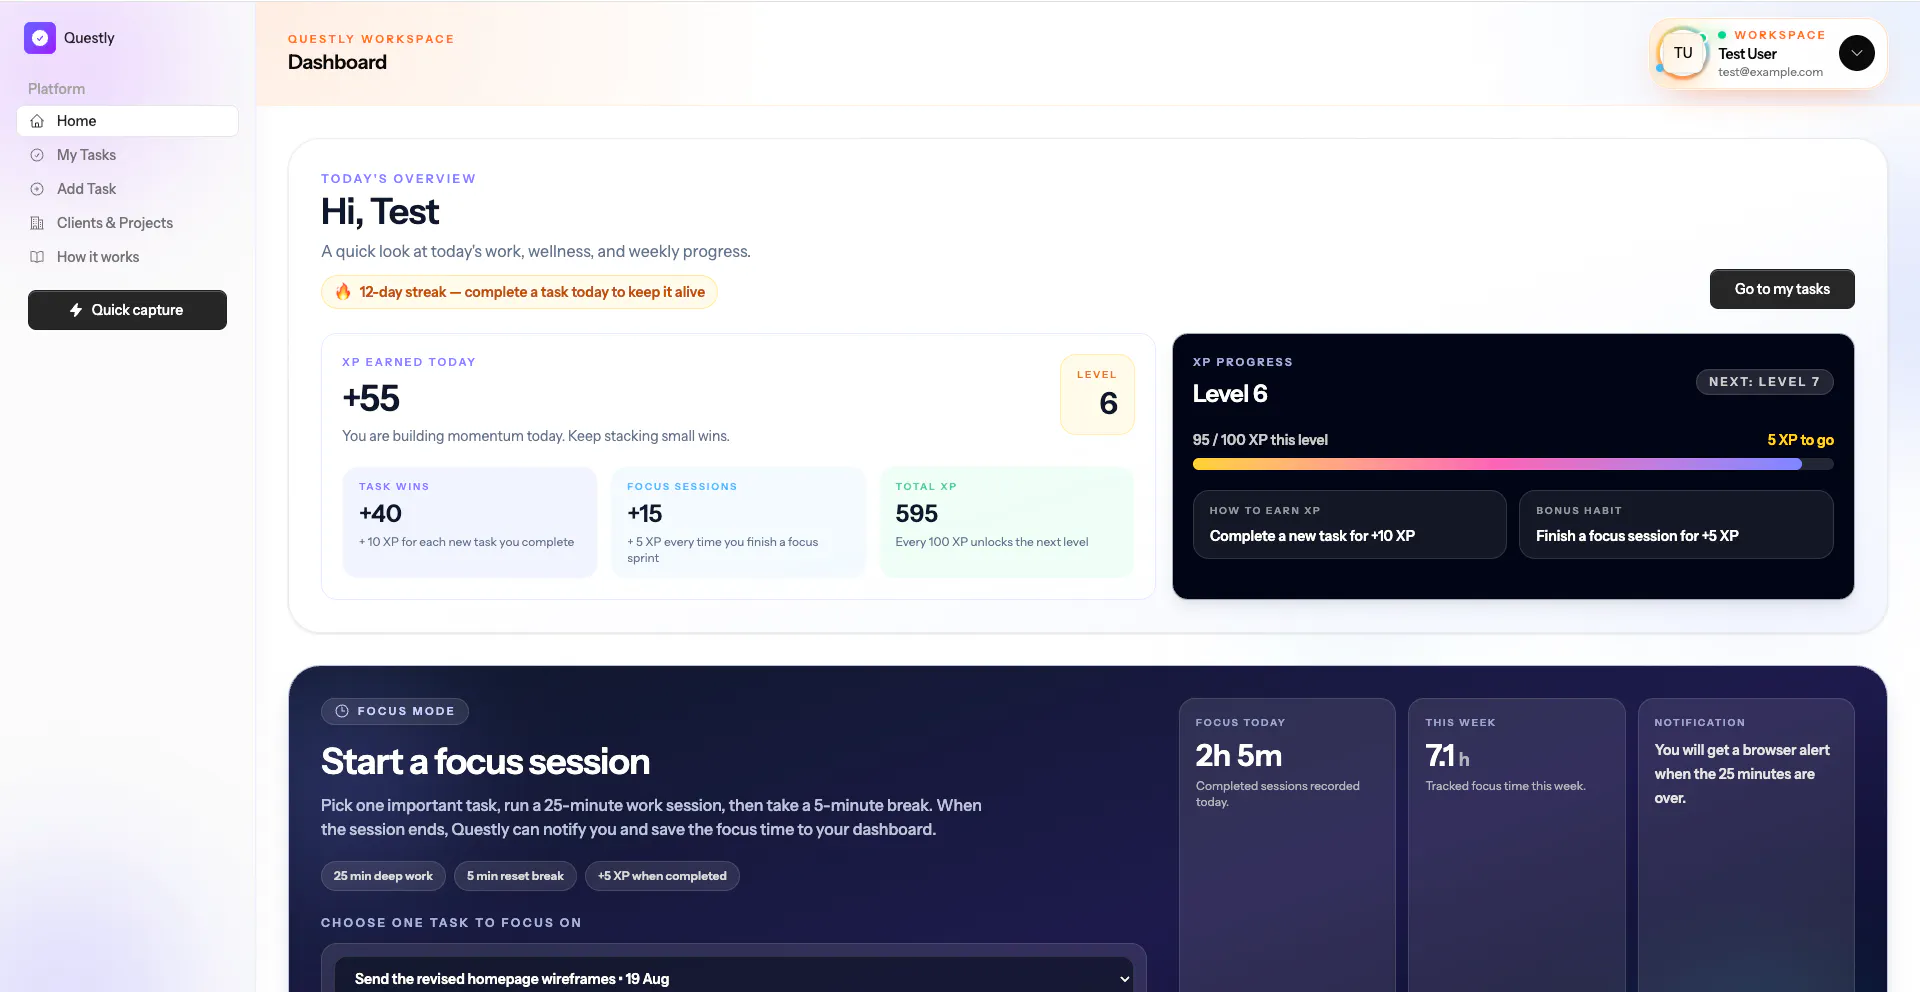Viewport: 1920px width, 992px height.
Task: Click the Notification card
Action: tap(1746, 845)
